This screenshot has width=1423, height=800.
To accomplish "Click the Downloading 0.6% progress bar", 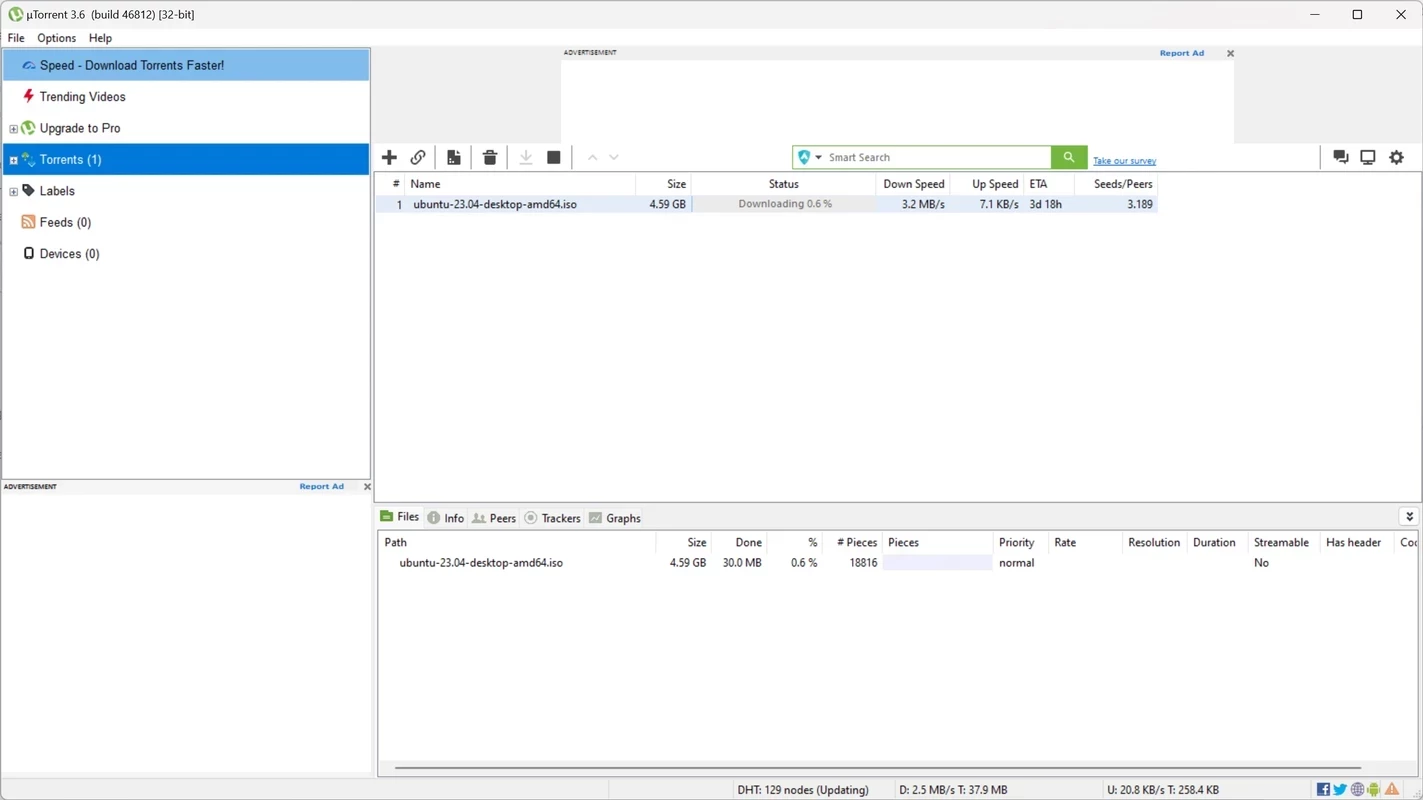I will coord(784,204).
